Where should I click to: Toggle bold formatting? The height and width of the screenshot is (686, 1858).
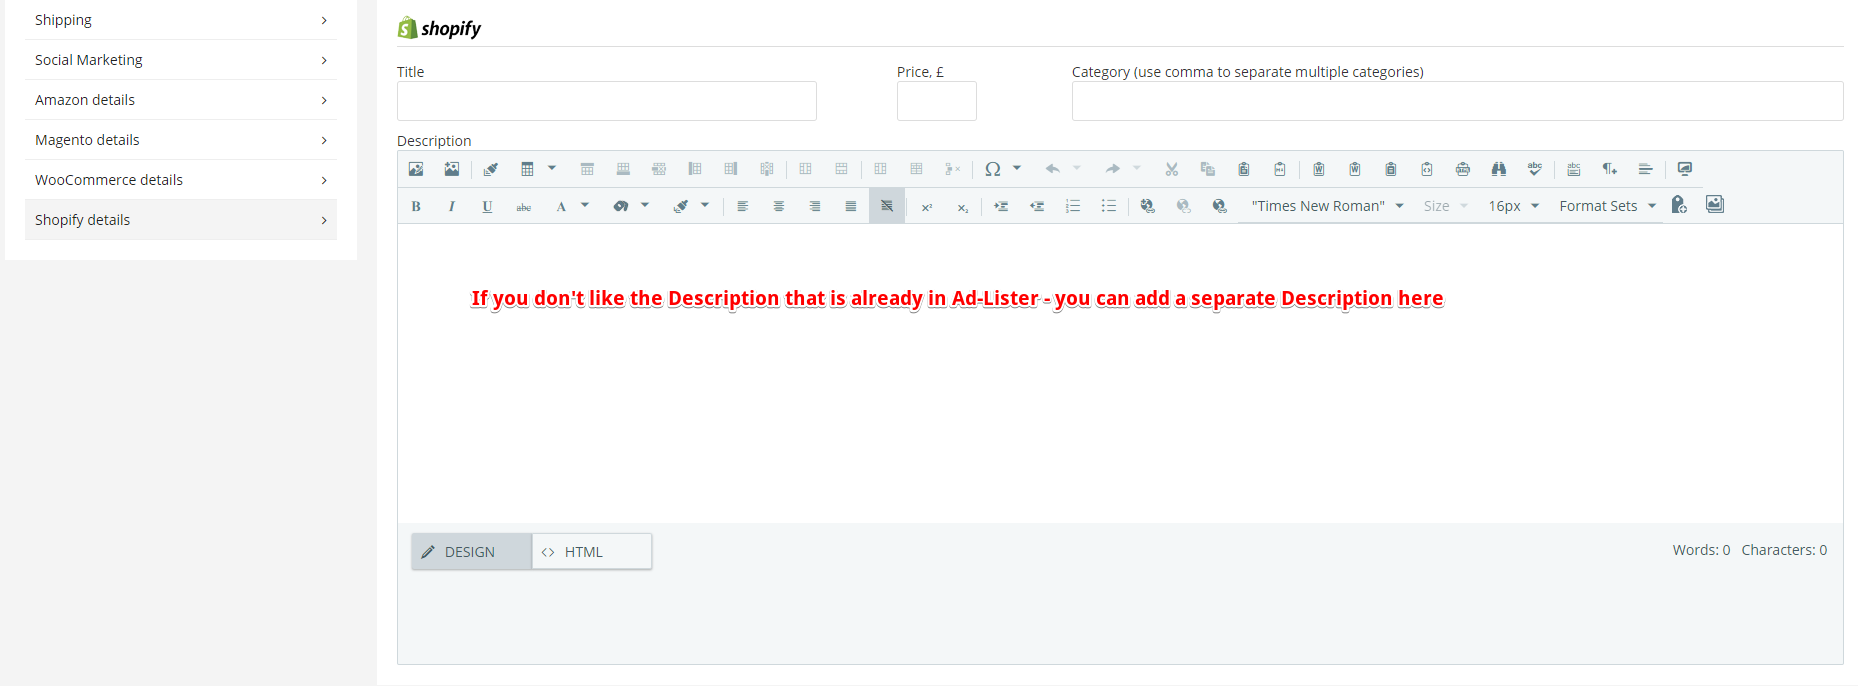coord(416,206)
